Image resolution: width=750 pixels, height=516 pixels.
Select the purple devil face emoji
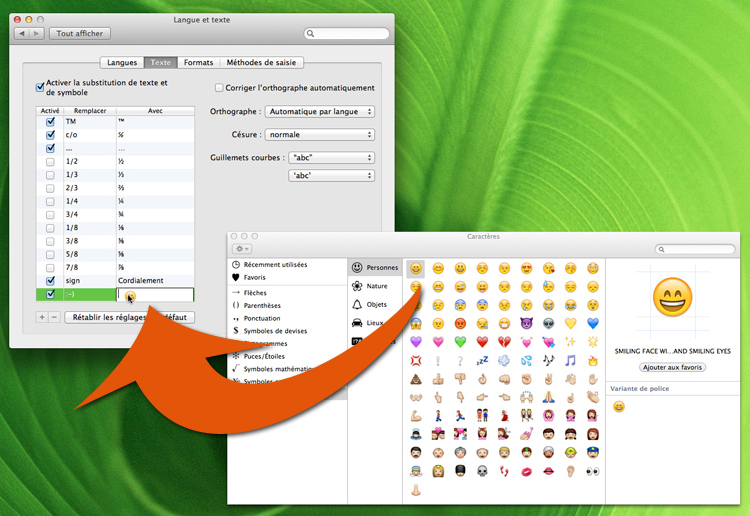tap(526, 323)
